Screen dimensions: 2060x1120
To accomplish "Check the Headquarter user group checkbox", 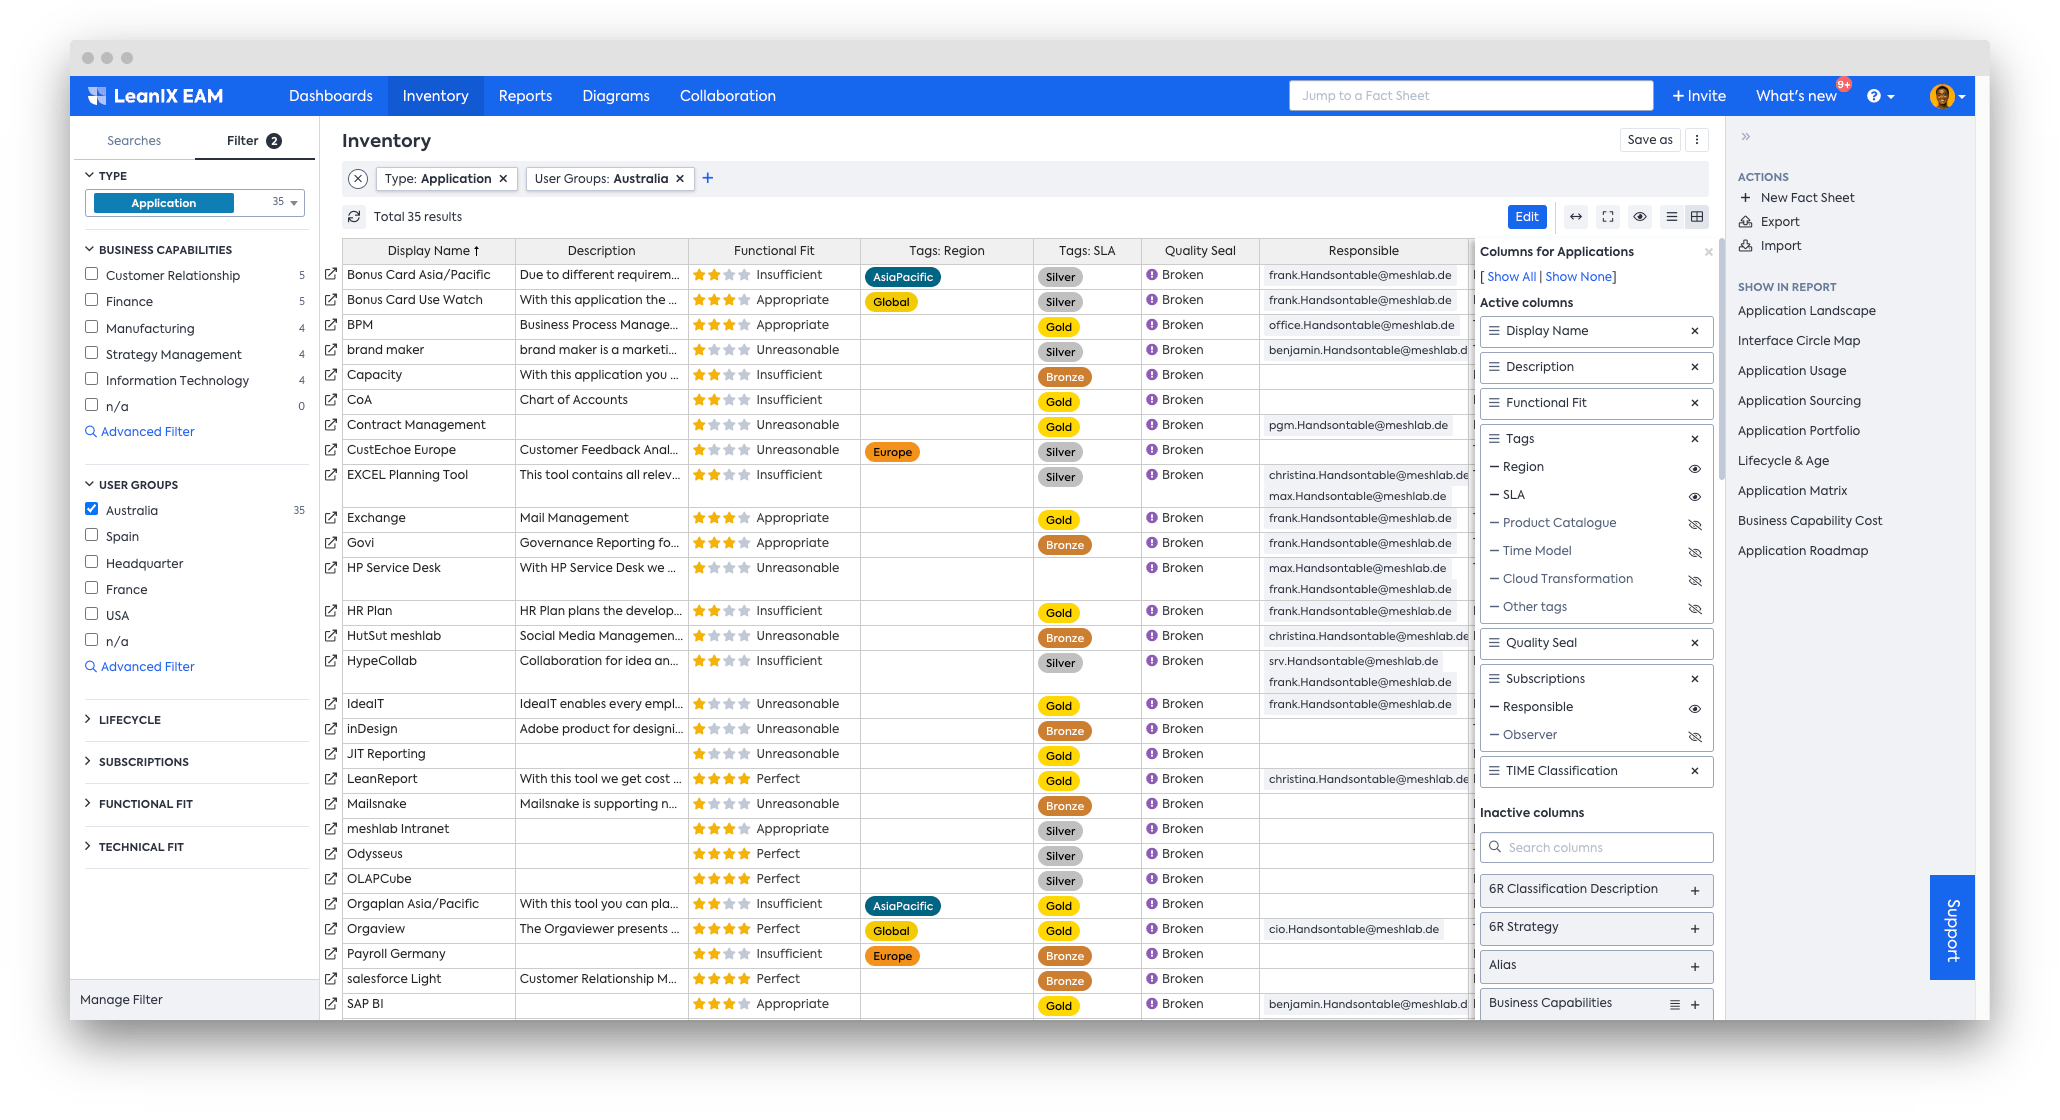I will pos(91,561).
